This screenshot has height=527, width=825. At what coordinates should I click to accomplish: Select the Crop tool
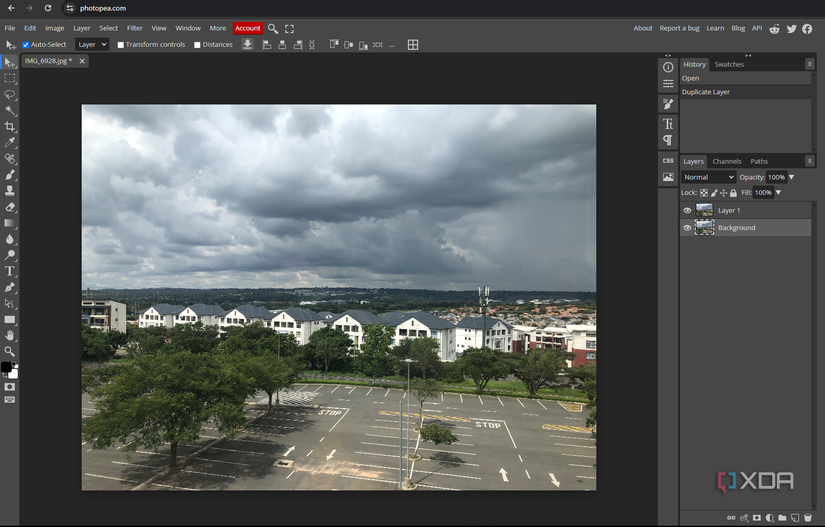[x=9, y=127]
